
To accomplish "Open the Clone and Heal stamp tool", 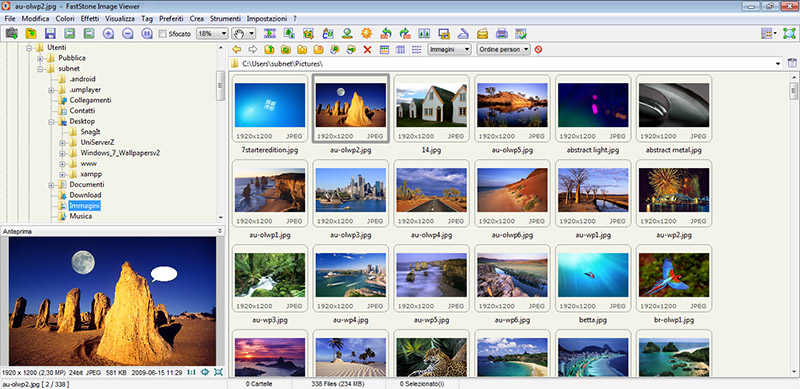I will [x=347, y=34].
